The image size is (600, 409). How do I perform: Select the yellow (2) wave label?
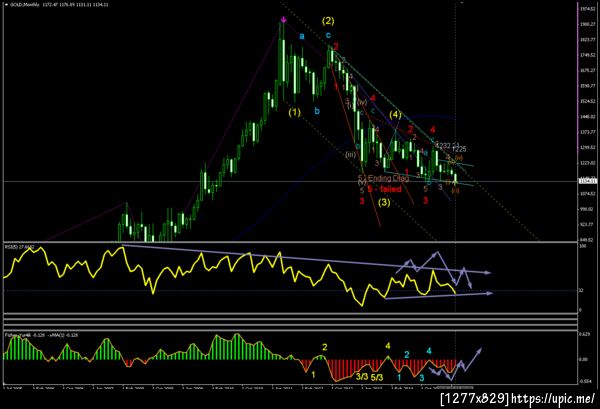pyautogui.click(x=328, y=21)
